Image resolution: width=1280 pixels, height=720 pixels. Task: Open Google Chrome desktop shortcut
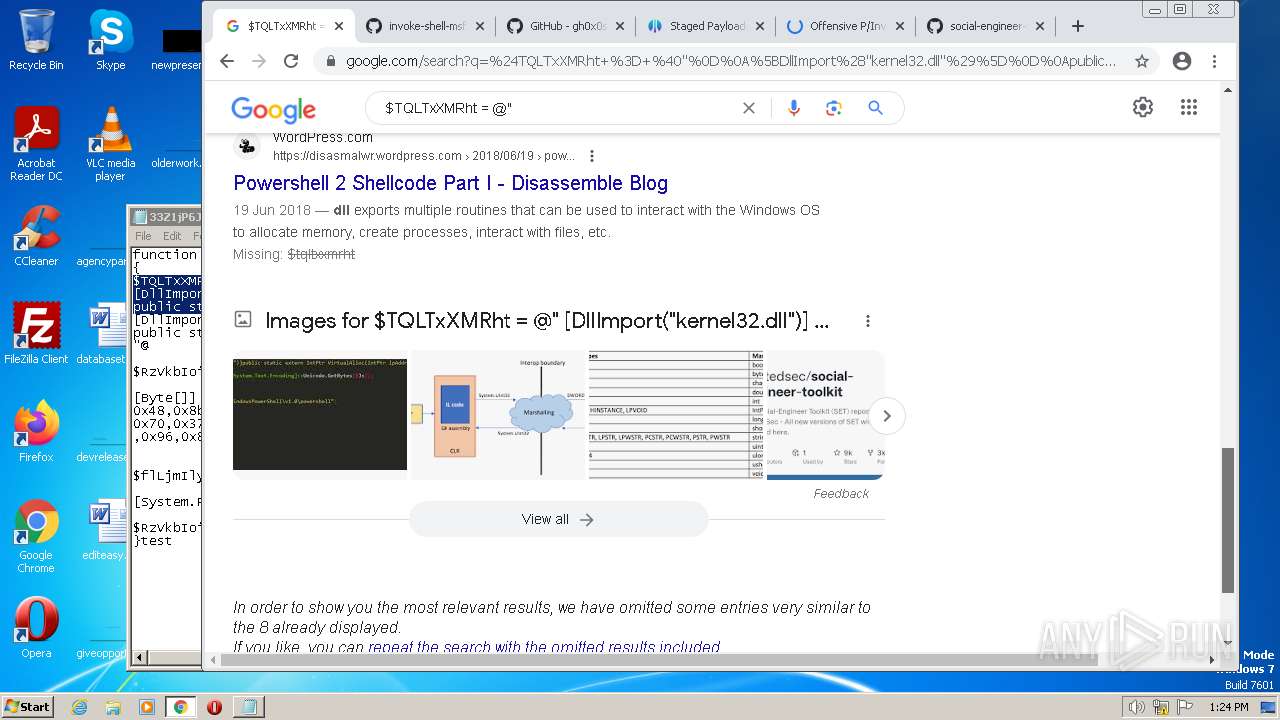(36, 537)
